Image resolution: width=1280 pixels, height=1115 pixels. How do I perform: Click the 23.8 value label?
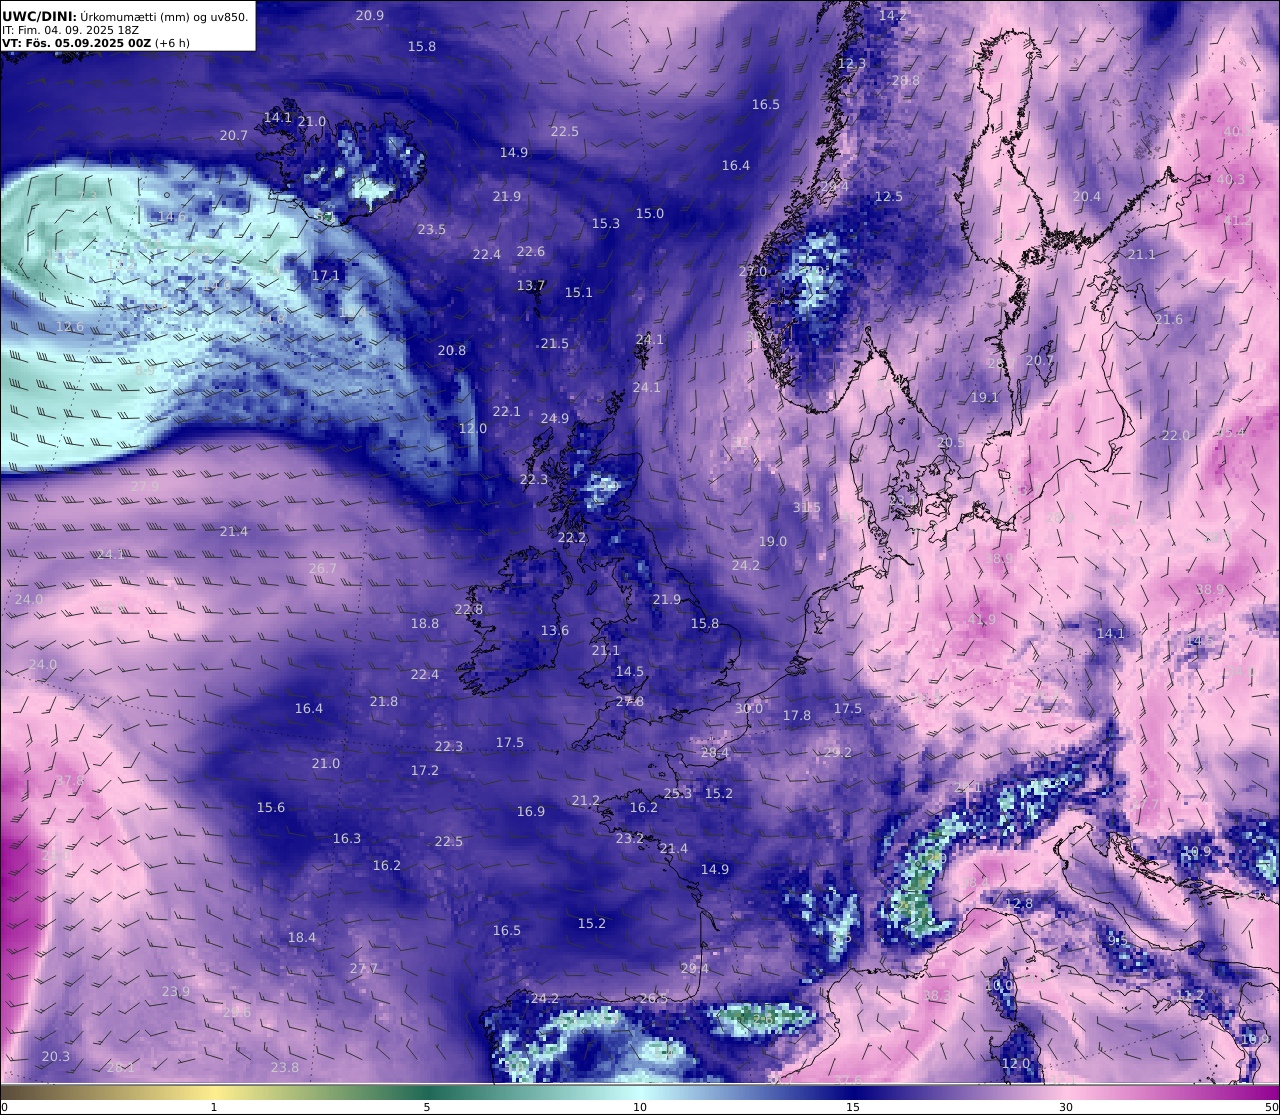tap(285, 1068)
